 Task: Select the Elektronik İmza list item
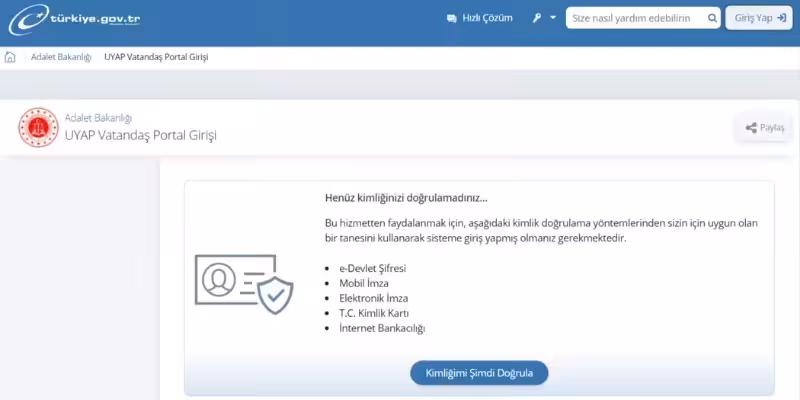pos(373,298)
